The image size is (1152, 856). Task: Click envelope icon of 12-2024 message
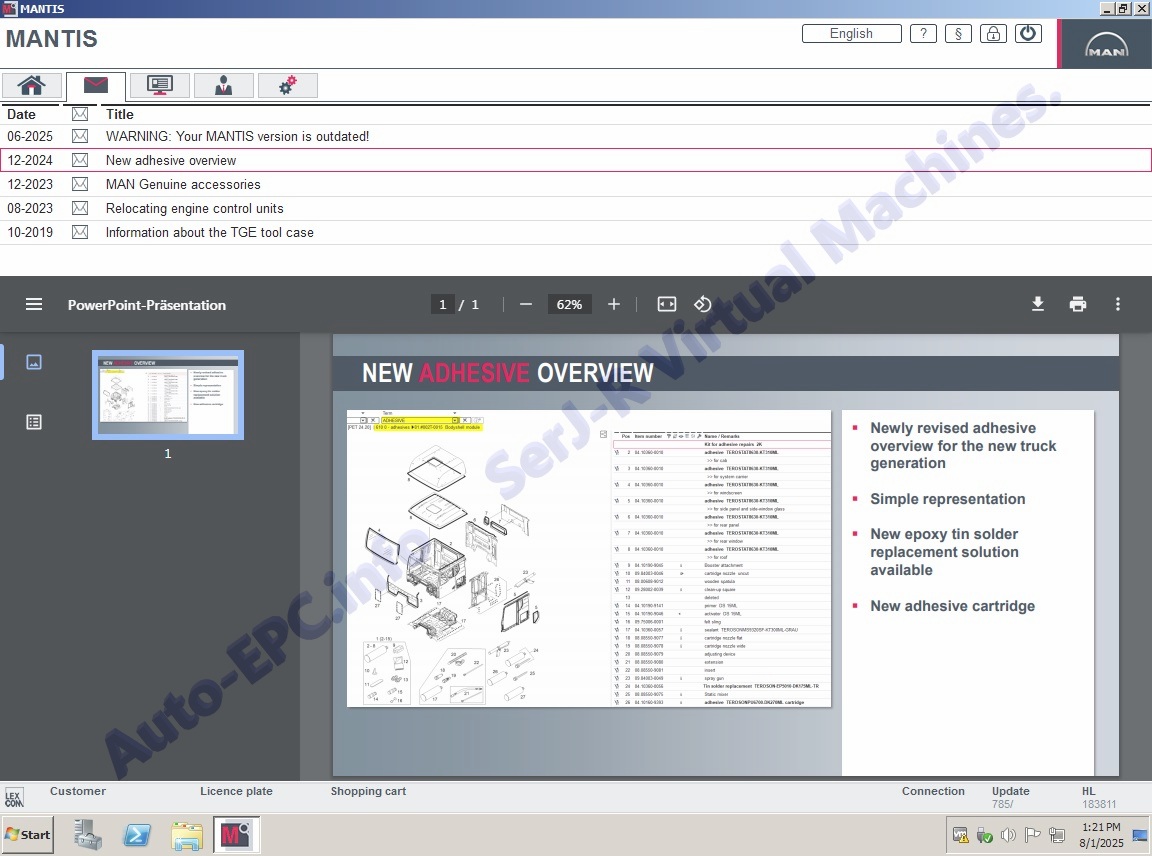point(80,160)
